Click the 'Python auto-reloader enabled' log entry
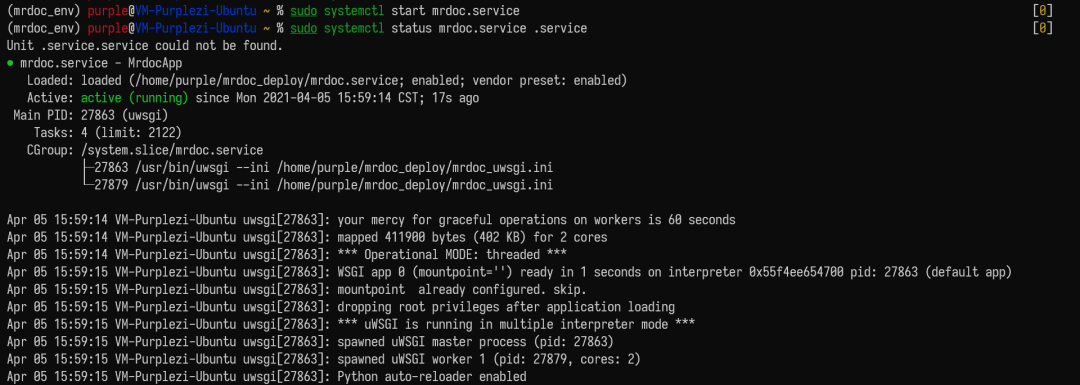This screenshot has width=1080, height=385. tap(432, 377)
